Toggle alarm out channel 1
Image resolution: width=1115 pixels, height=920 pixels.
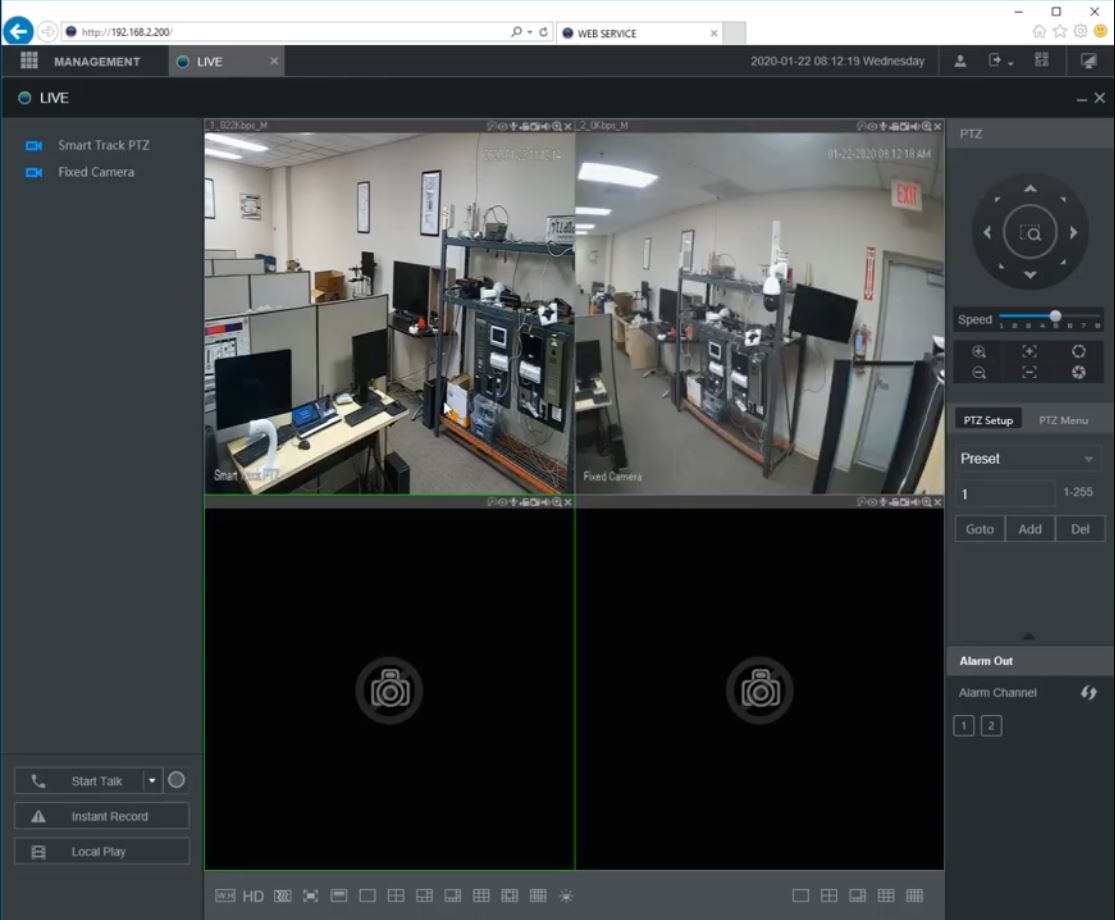(x=964, y=726)
